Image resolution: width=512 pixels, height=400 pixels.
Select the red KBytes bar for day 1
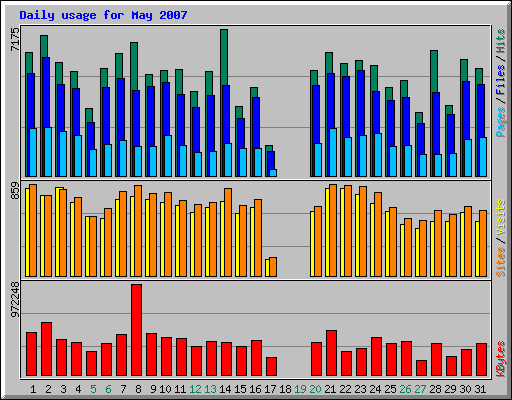[31, 354]
